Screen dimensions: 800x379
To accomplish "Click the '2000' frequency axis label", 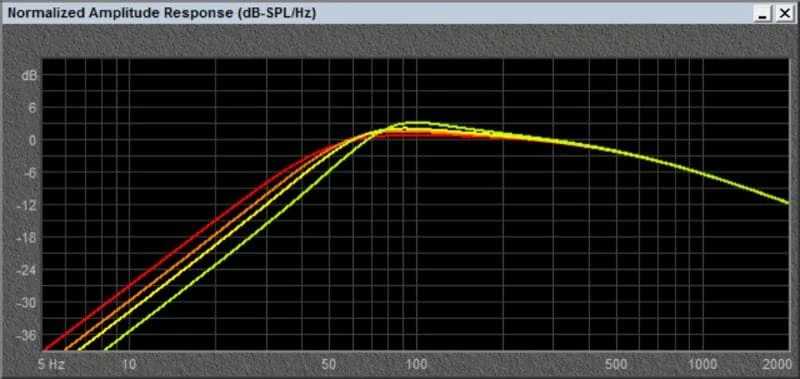I will pyautogui.click(x=779, y=364).
